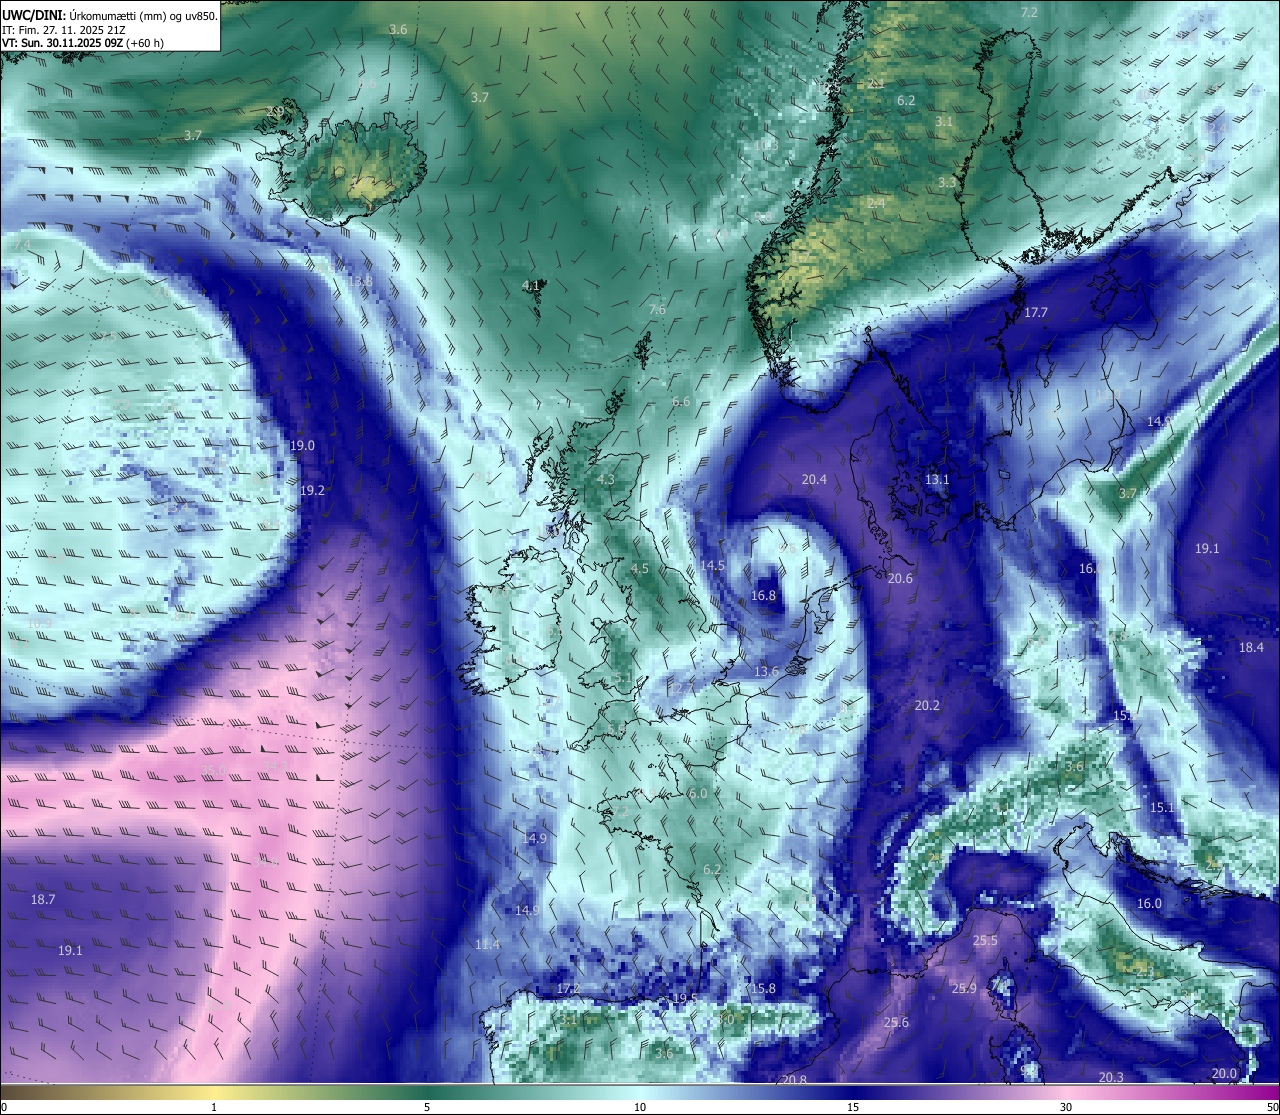This screenshot has width=1280, height=1115.
Task: Click the 25.9 value on the map
Action: (964, 989)
